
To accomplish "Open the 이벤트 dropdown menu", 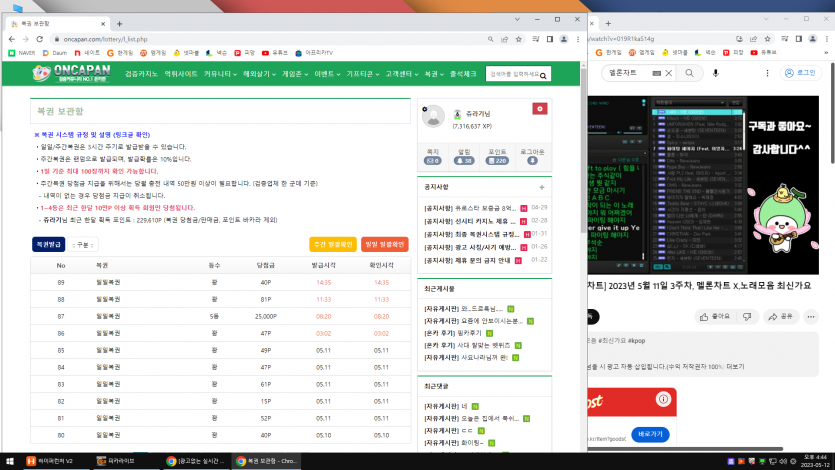I will click(x=327, y=74).
